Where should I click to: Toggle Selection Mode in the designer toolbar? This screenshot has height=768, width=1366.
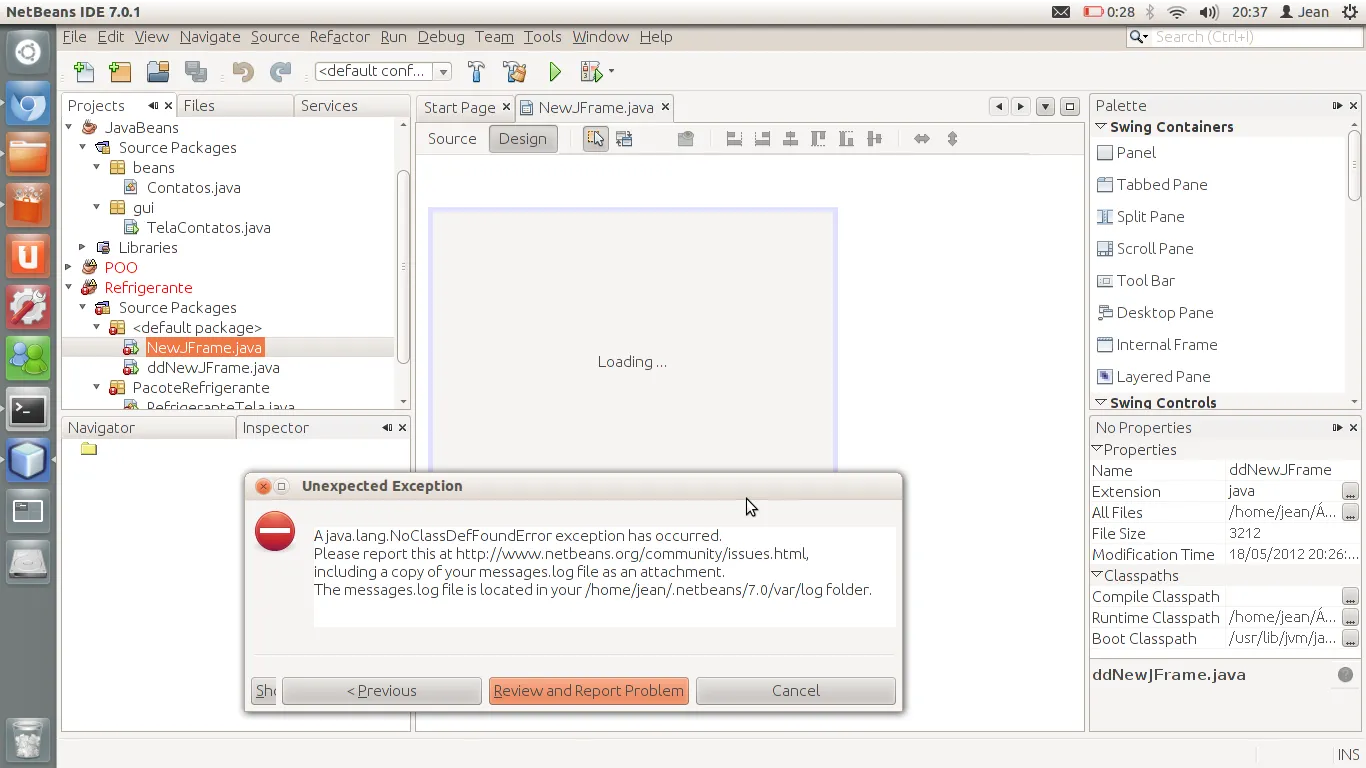pyautogui.click(x=595, y=139)
